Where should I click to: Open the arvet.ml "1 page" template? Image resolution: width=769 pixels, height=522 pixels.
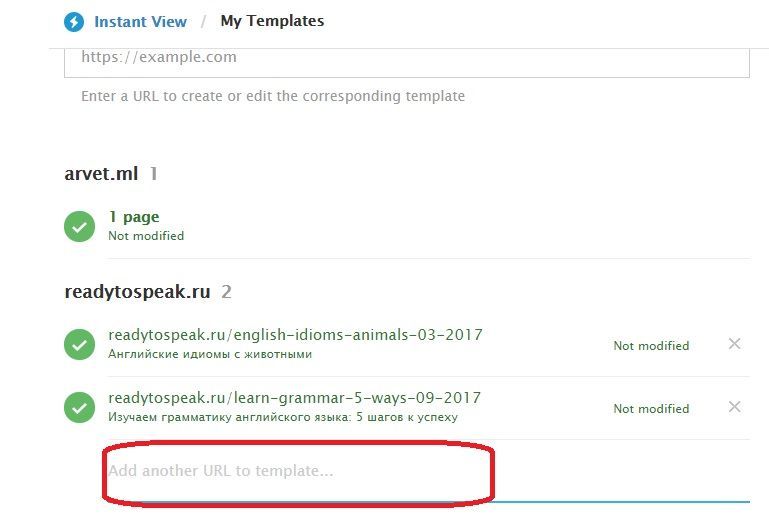134,217
